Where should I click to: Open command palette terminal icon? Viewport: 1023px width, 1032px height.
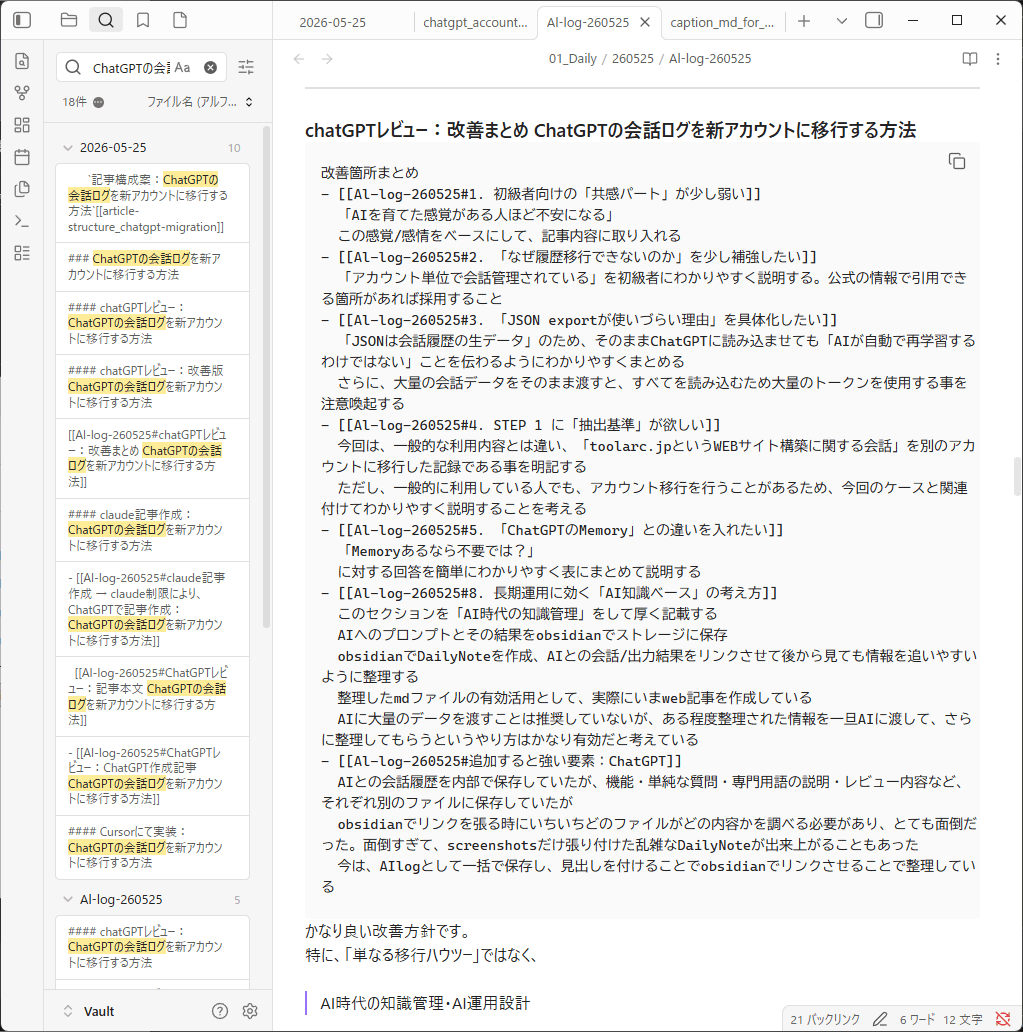pyautogui.click(x=22, y=221)
